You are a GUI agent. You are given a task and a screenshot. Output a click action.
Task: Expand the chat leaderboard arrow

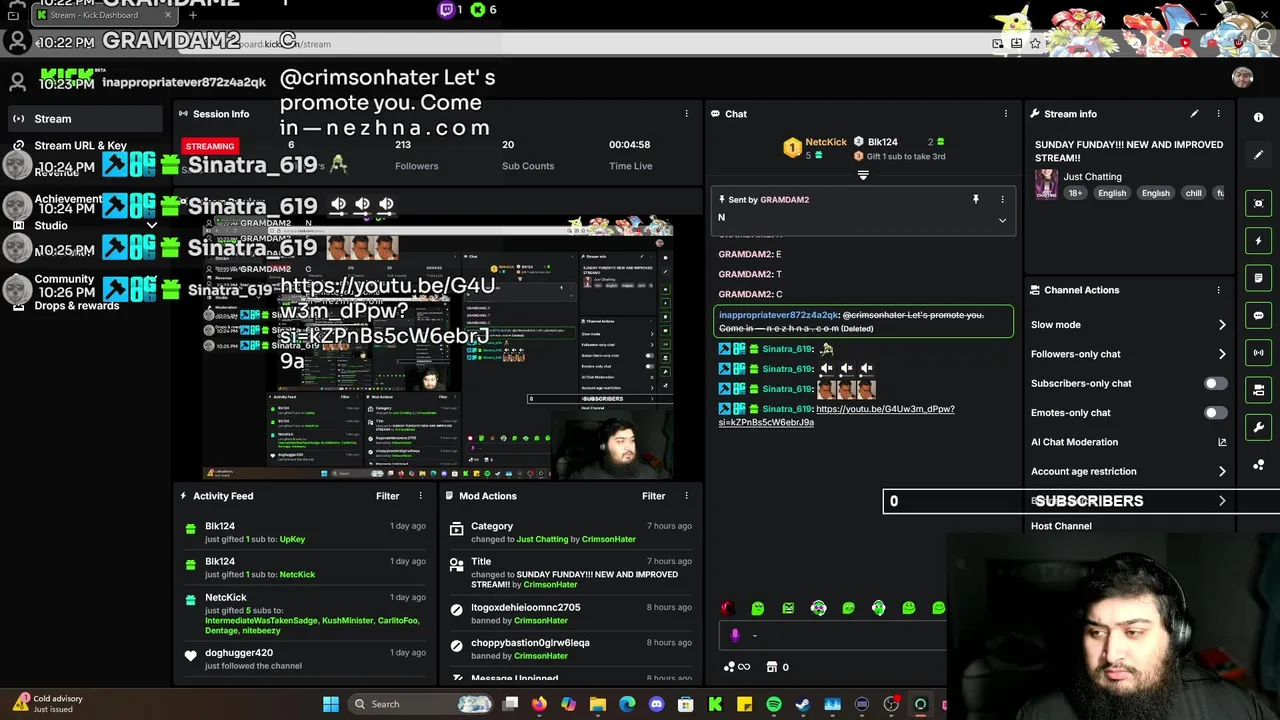pyautogui.click(x=863, y=175)
